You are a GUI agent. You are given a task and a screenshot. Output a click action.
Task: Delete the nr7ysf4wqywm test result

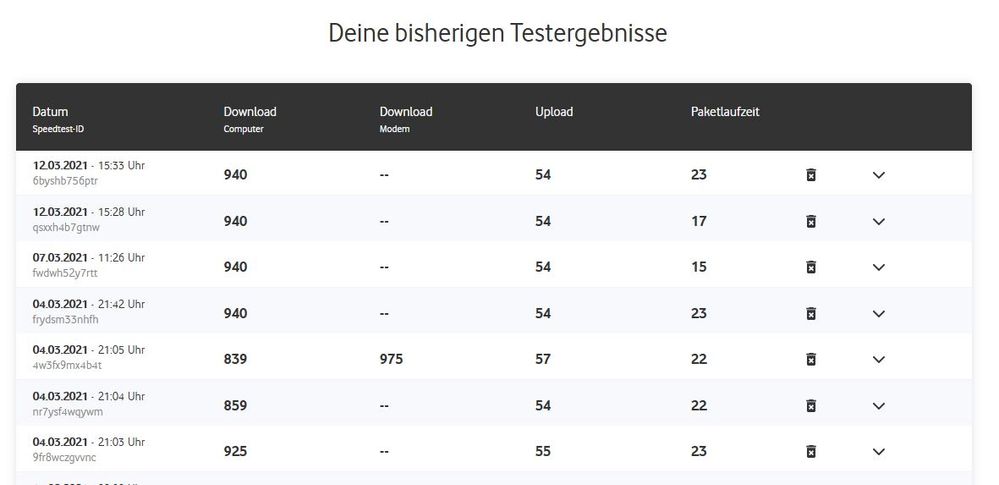pyautogui.click(x=811, y=405)
